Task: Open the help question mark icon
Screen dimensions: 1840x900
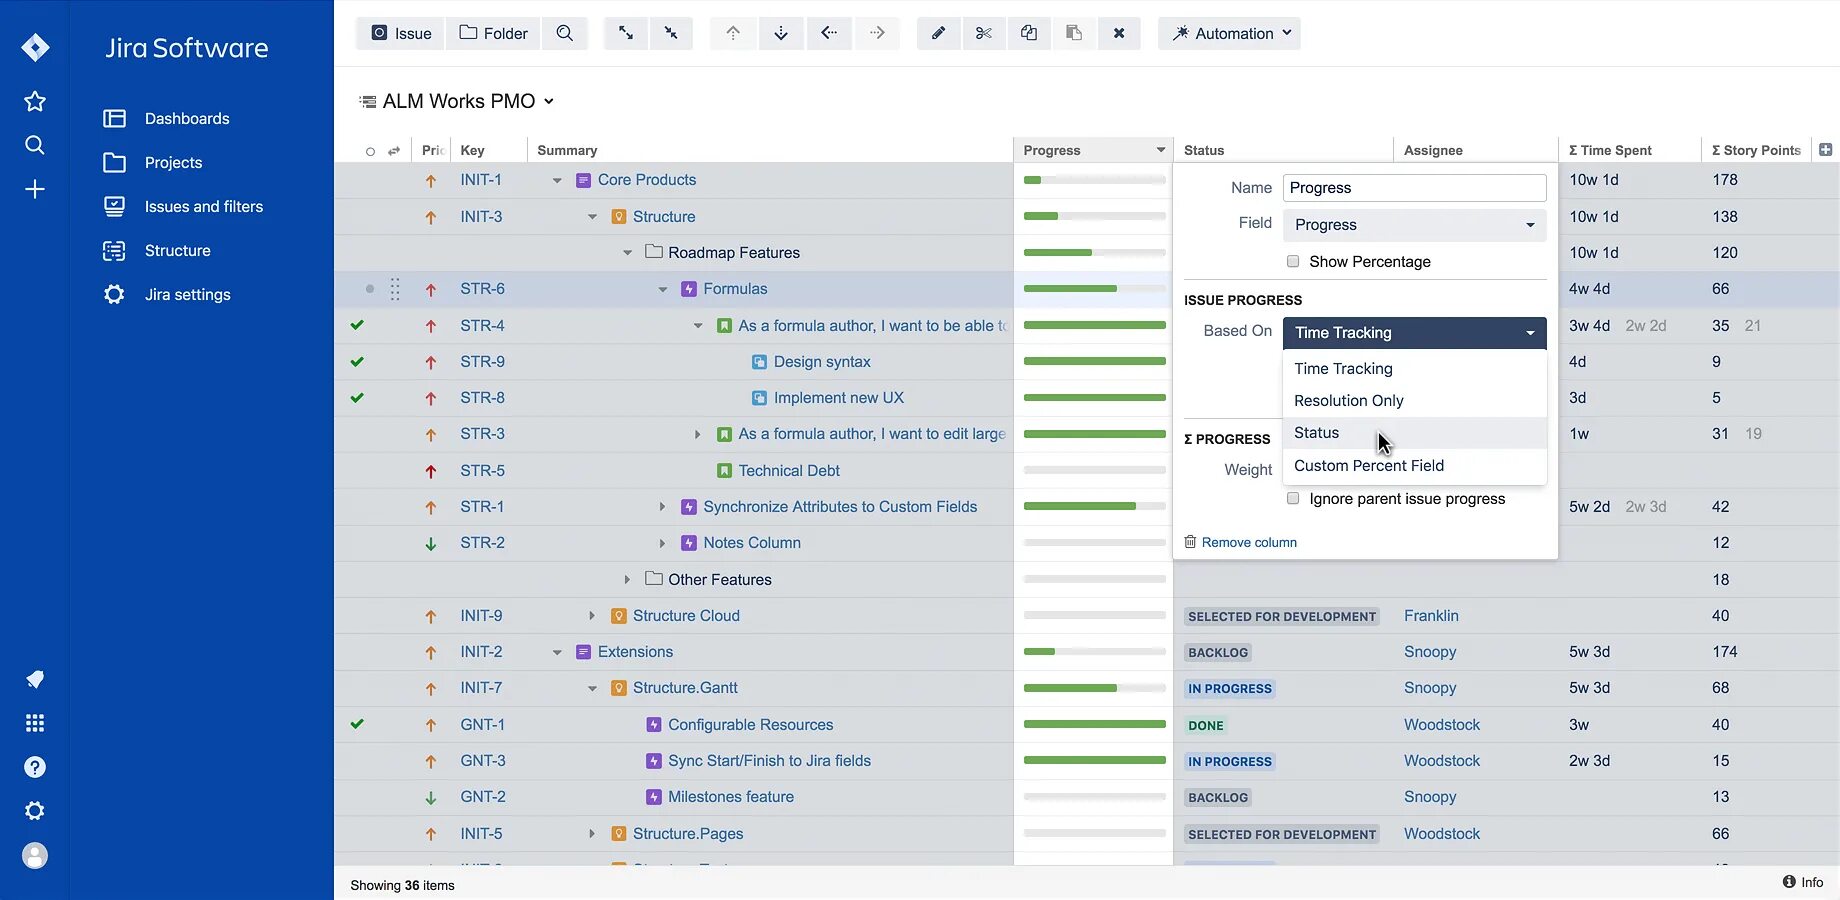Action: (35, 767)
